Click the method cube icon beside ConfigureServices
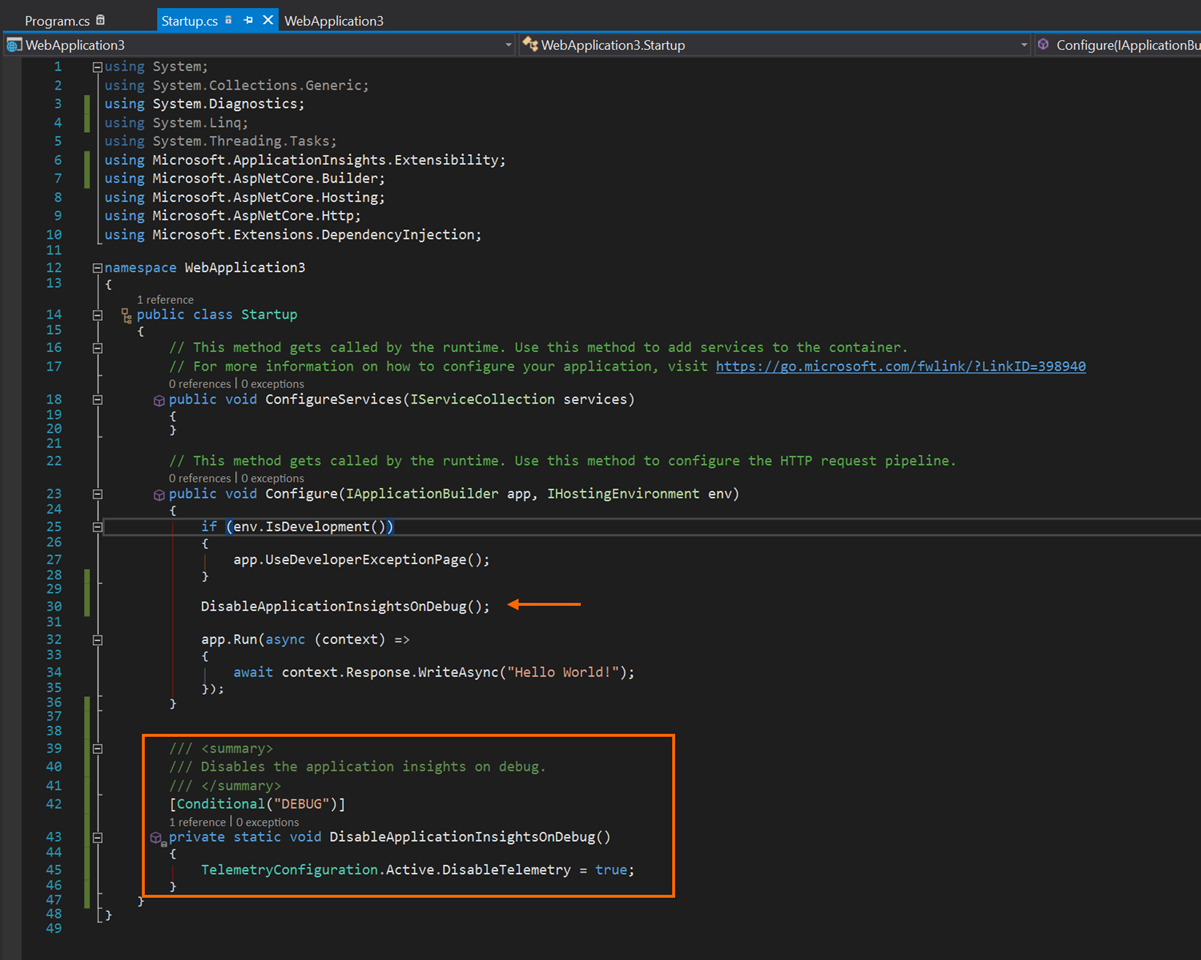The image size is (1201, 960). [x=158, y=400]
